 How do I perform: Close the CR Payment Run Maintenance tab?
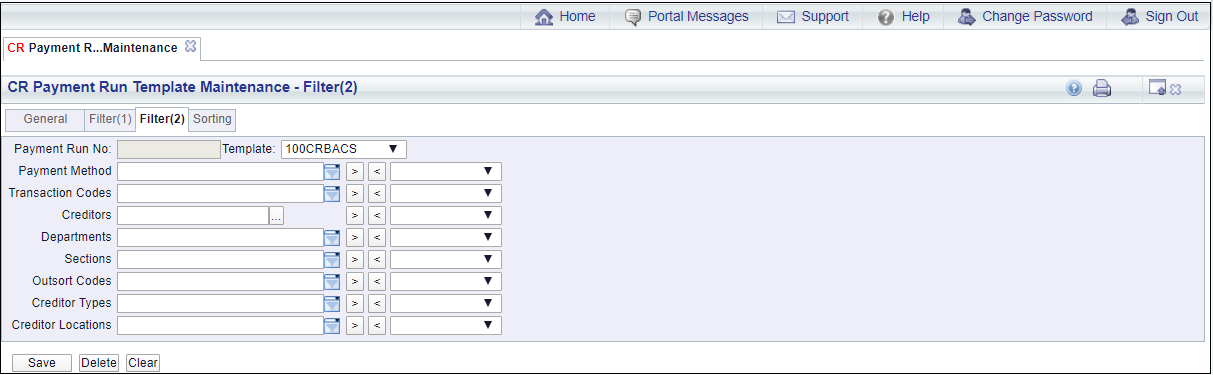pos(191,46)
